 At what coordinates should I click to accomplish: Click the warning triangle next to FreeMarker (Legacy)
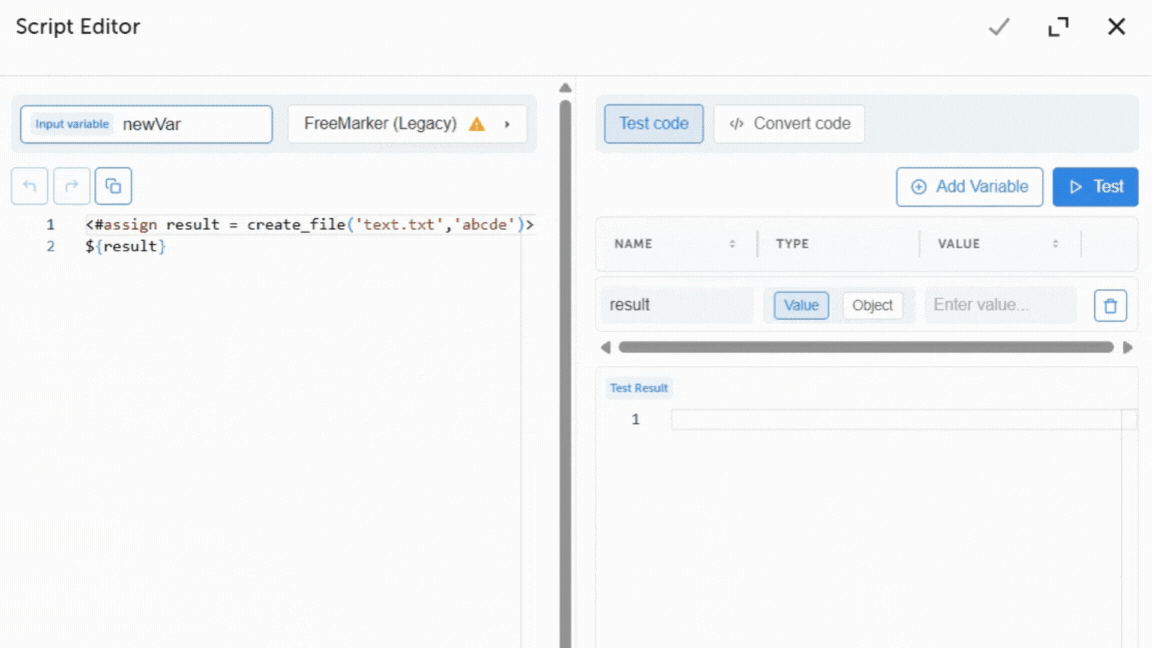point(477,124)
